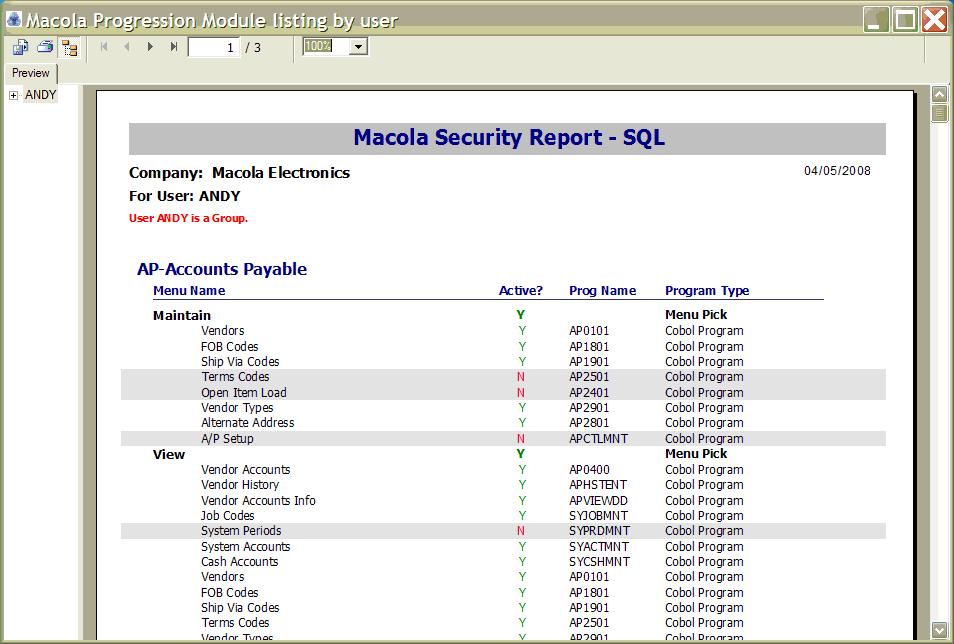Go to first page arrow button
Screen dimensions: 954x644
(x=104, y=47)
